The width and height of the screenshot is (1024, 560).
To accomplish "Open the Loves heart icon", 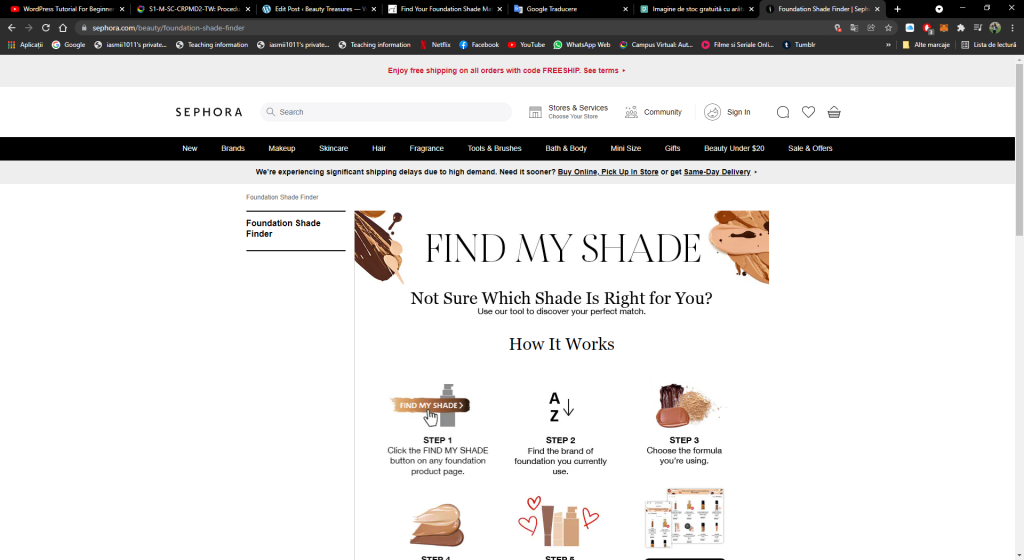I will pyautogui.click(x=808, y=112).
